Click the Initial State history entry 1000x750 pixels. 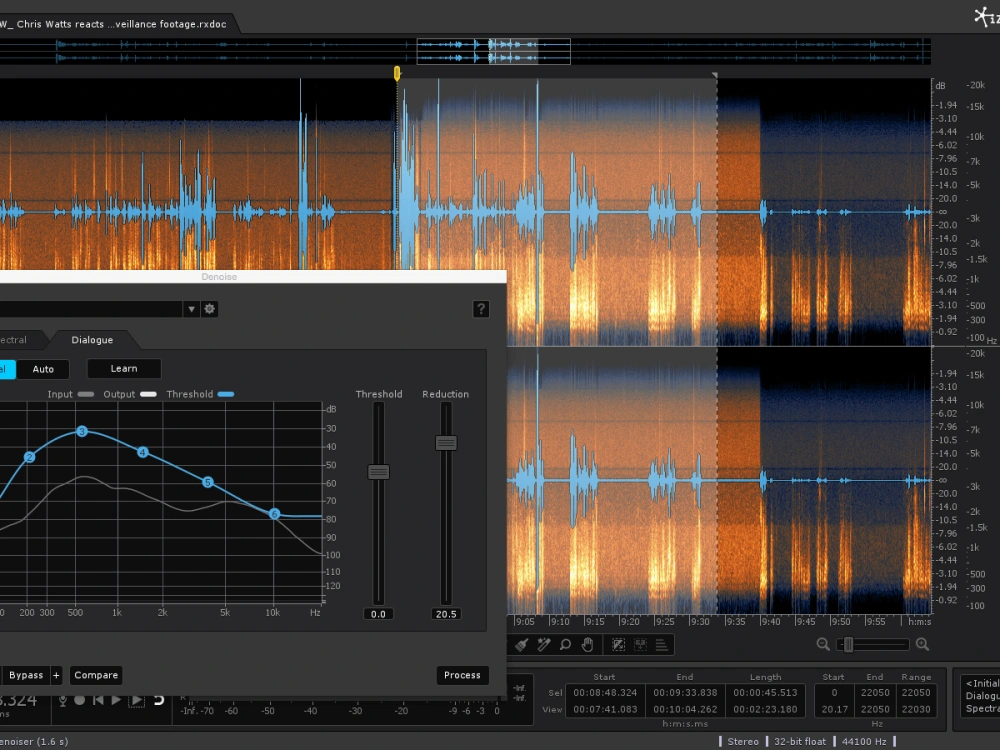(x=982, y=683)
